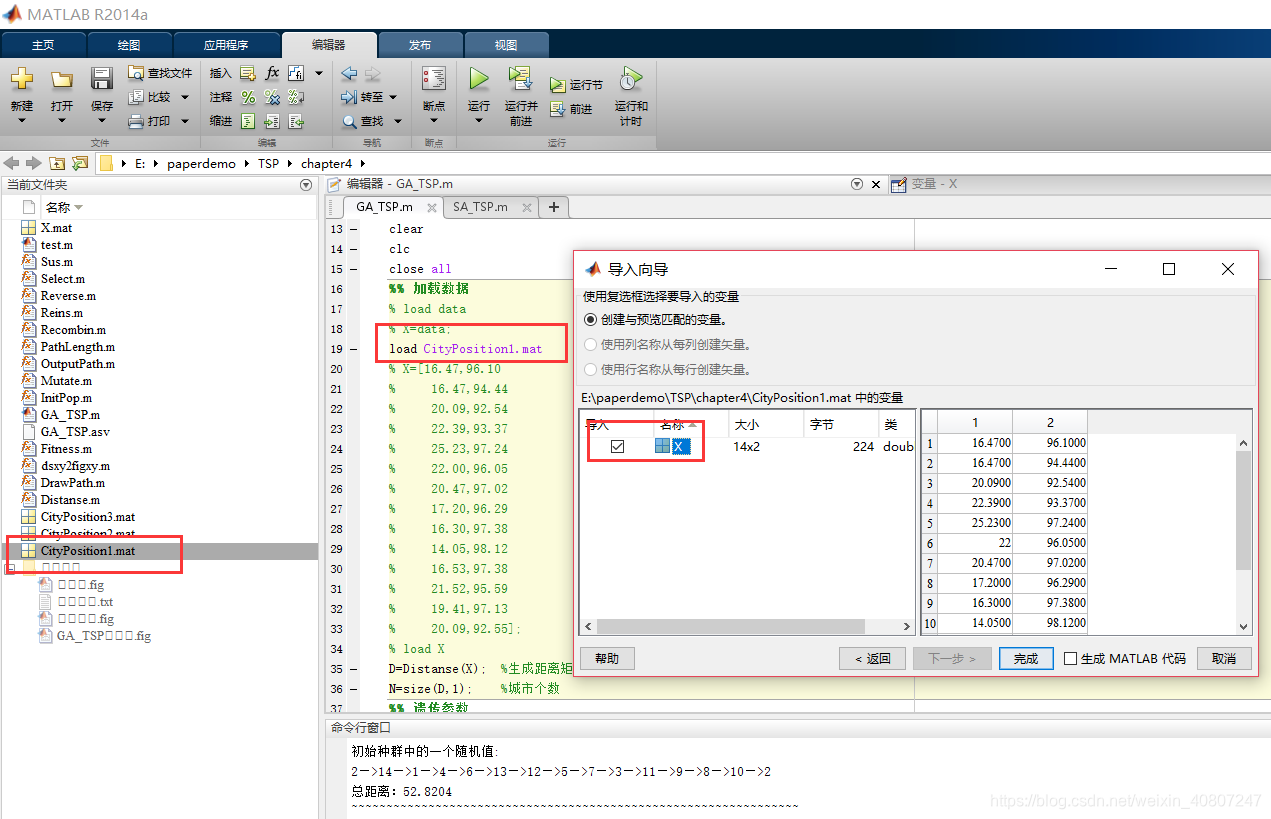This screenshot has height=819, width=1271.
Task: Click the increase indent icon
Action: [272, 121]
